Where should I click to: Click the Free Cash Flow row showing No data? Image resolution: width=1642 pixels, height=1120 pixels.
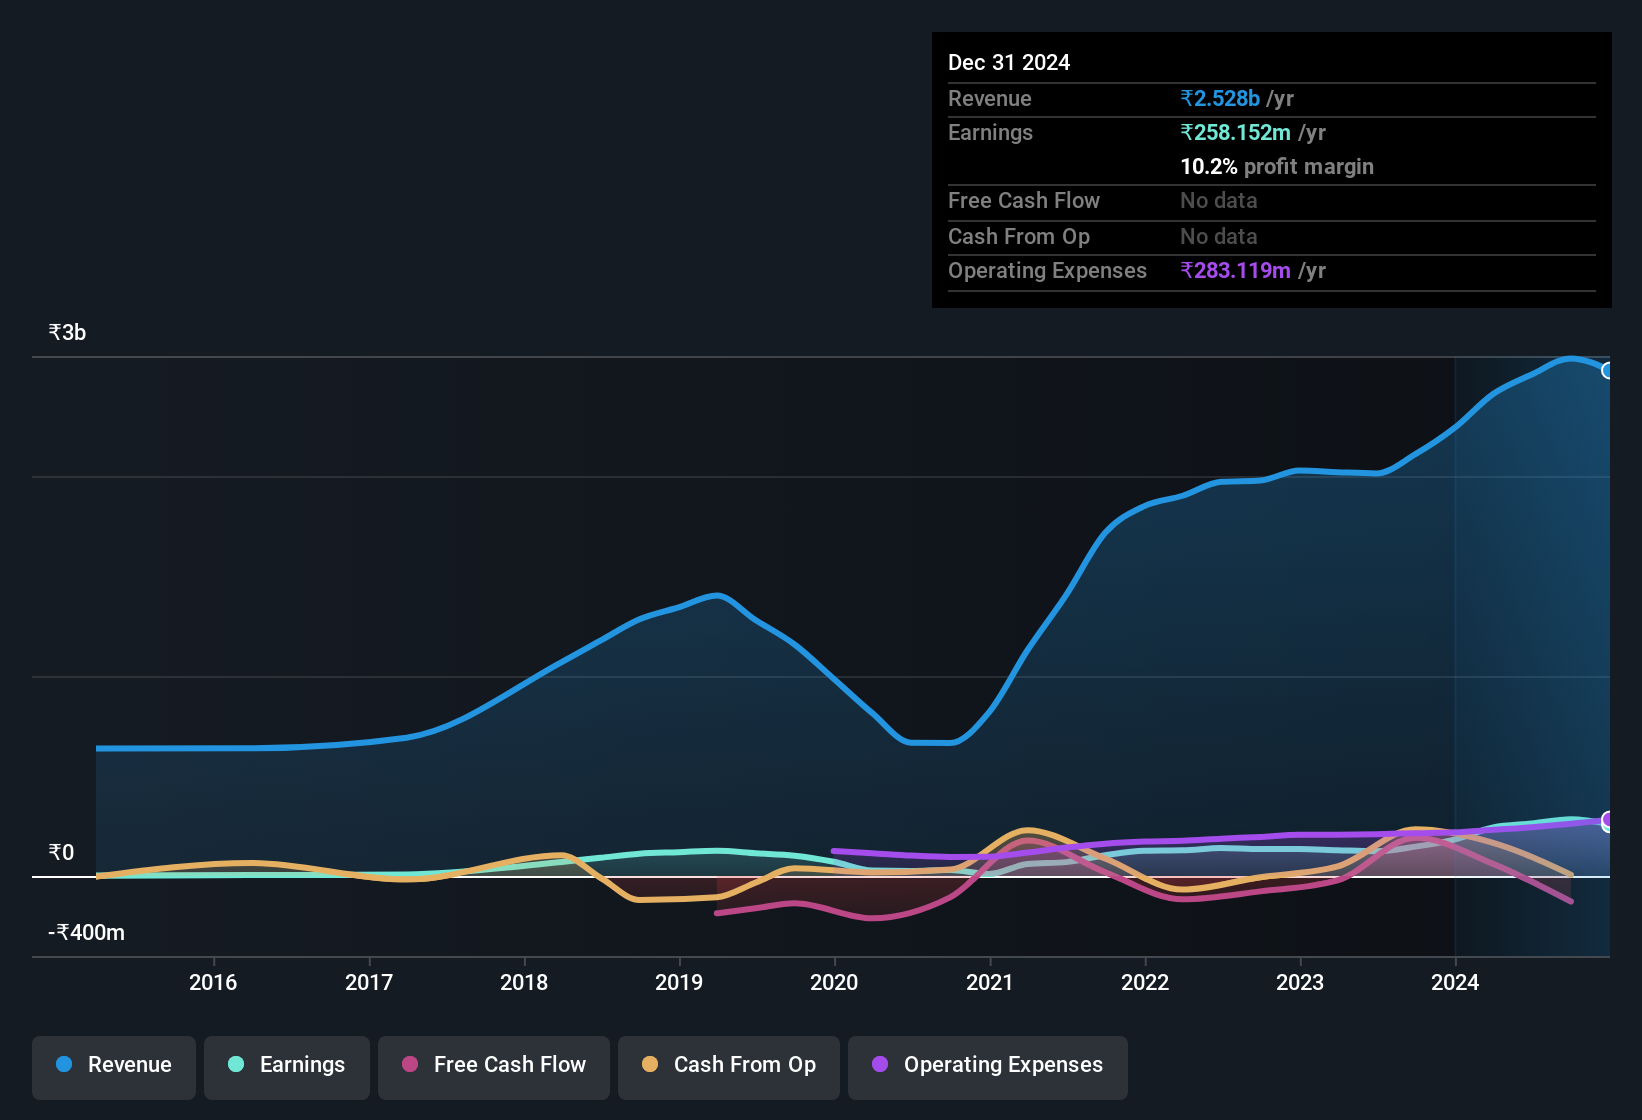(x=1100, y=201)
